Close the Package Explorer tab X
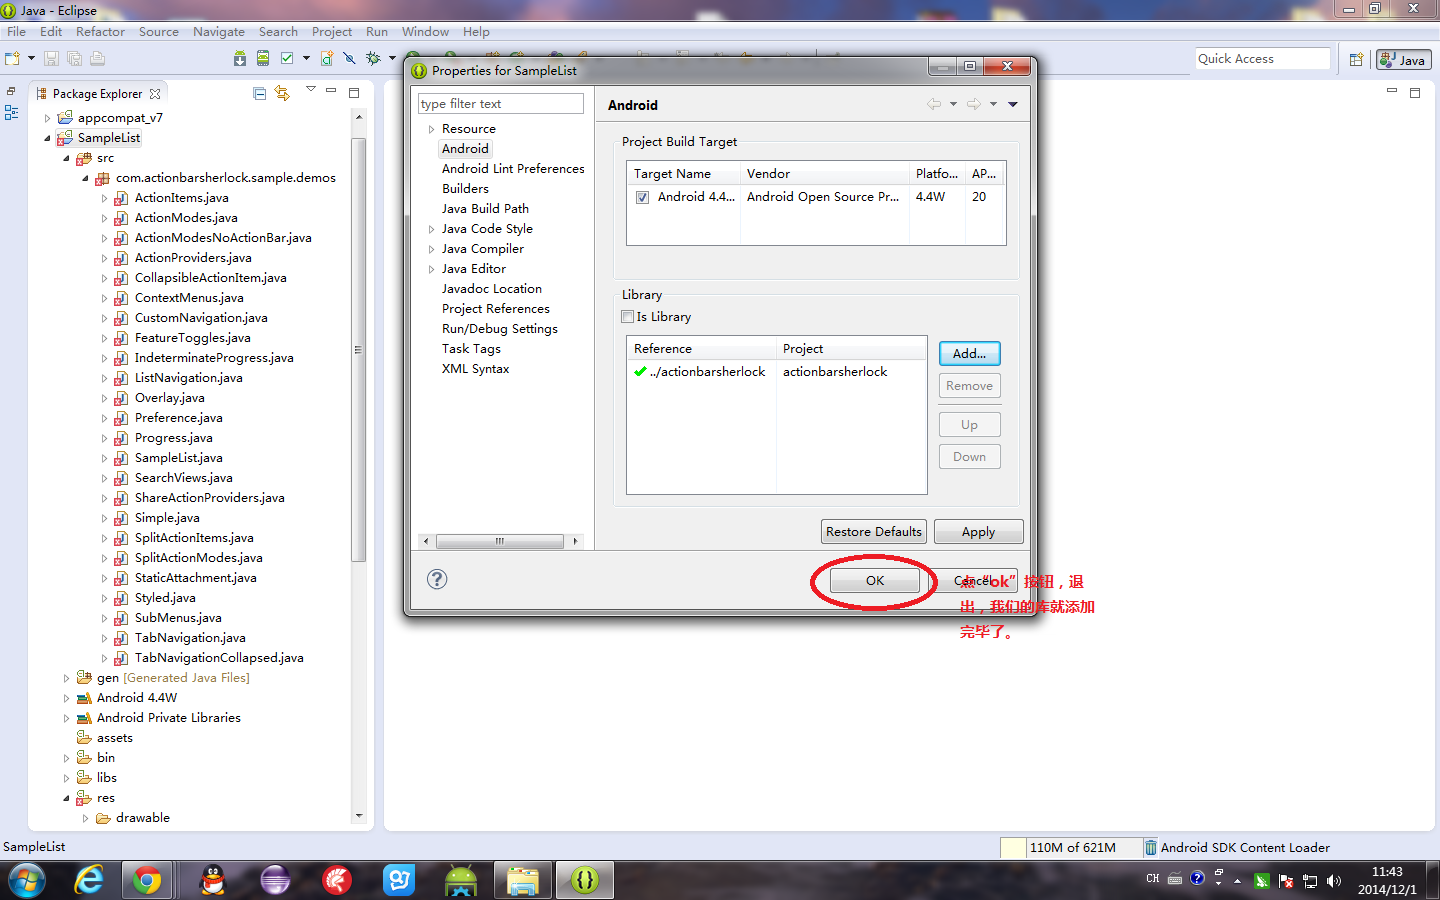This screenshot has width=1440, height=900. pos(155,94)
